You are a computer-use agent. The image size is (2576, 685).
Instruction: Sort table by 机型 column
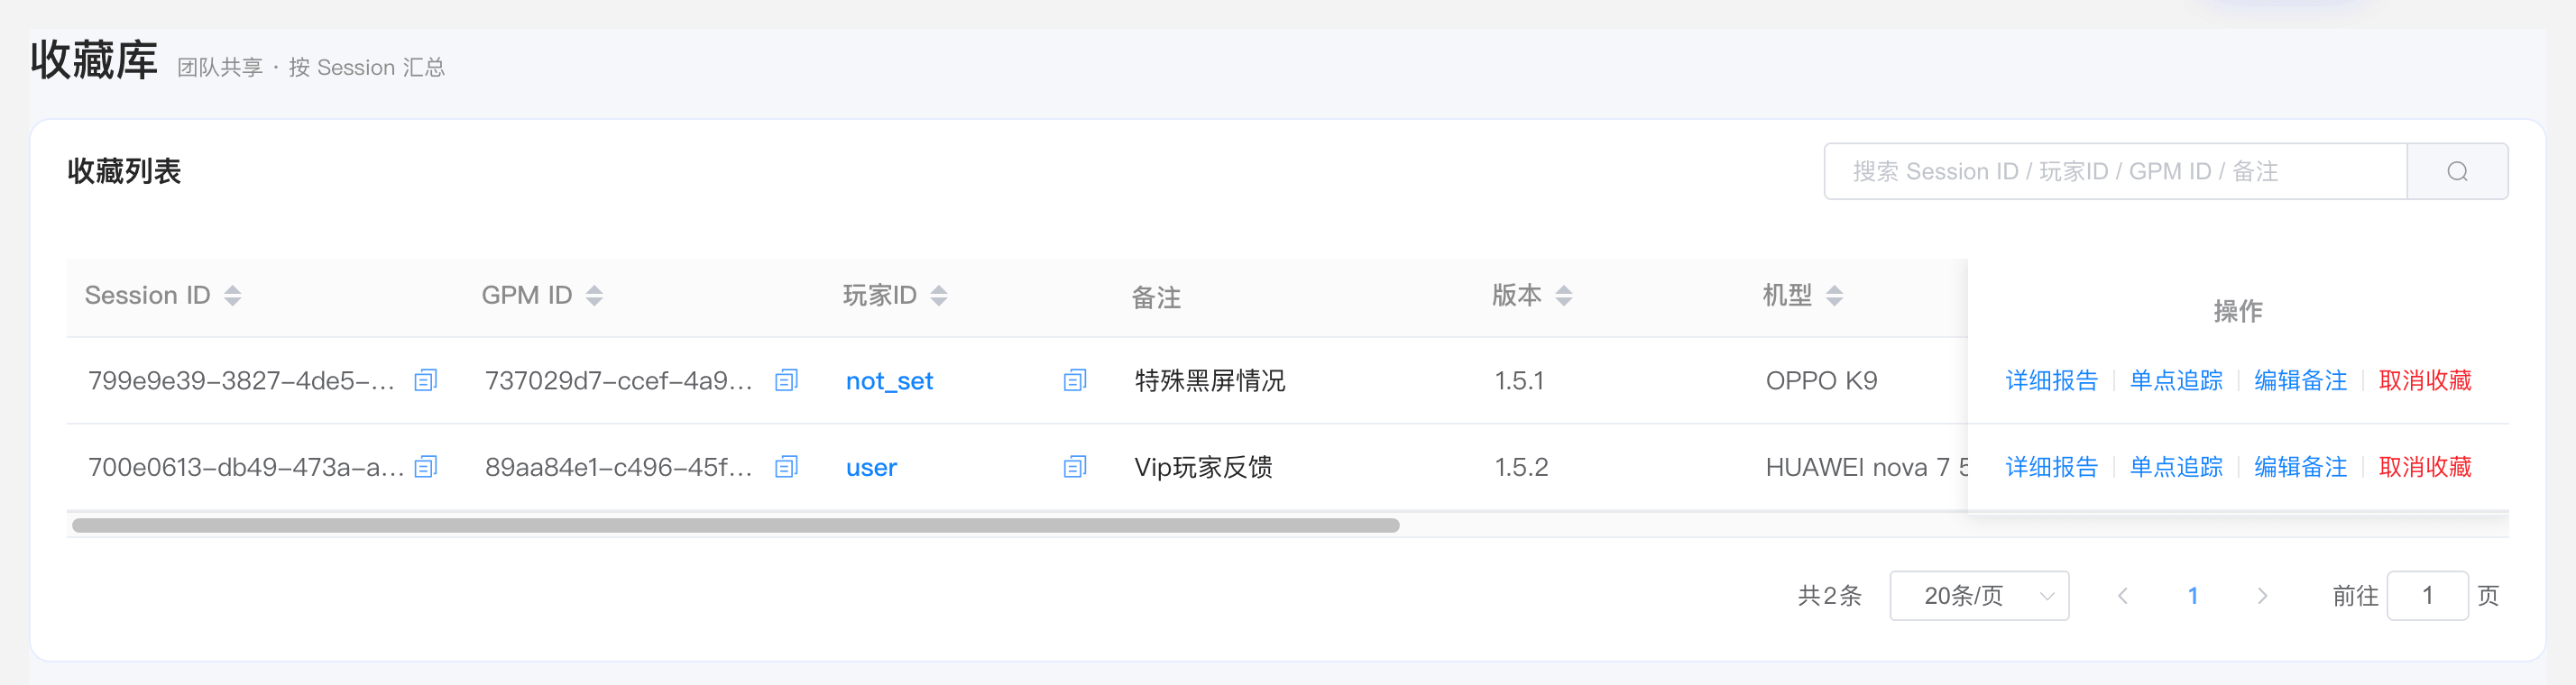point(1834,295)
